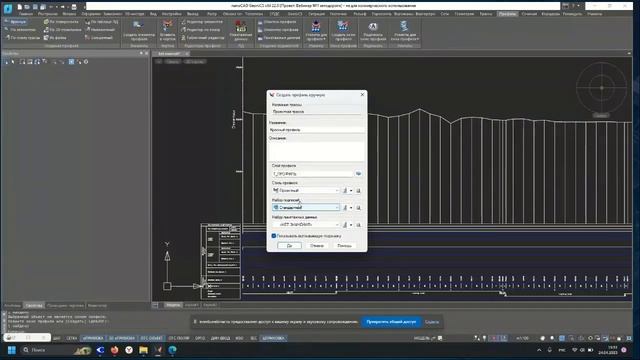The image size is (640, 360).
Task: Click Прекратить общий доступ button
Action: pyautogui.click(x=391, y=322)
